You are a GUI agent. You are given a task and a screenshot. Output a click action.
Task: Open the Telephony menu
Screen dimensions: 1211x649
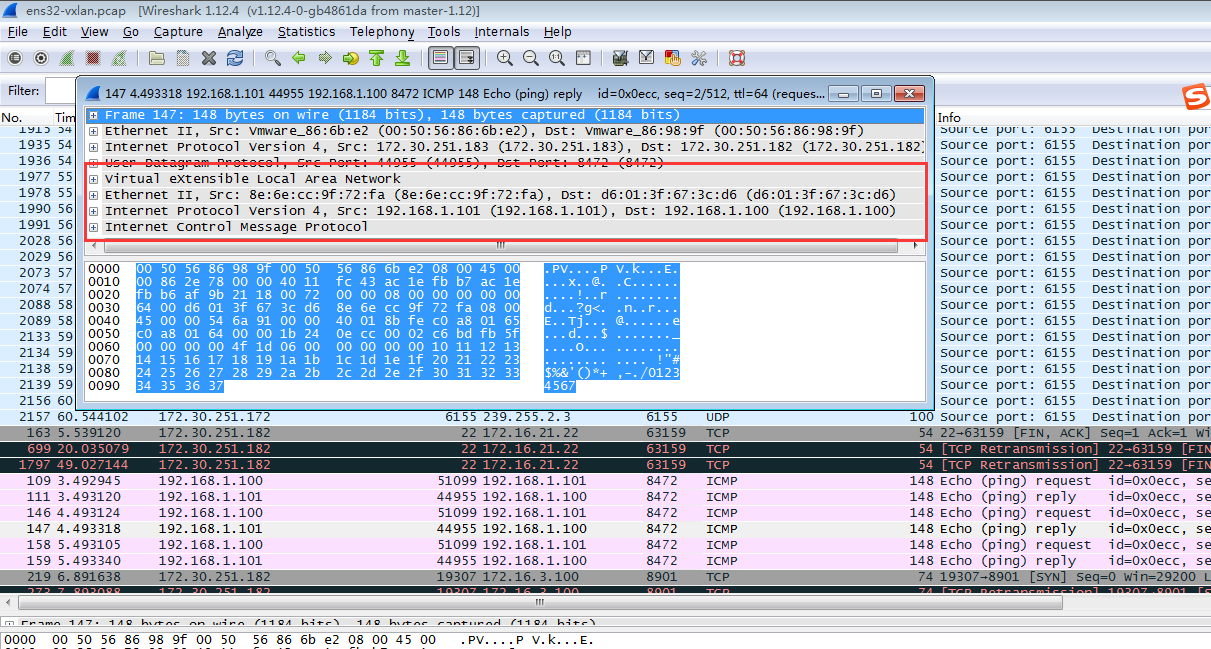(382, 32)
